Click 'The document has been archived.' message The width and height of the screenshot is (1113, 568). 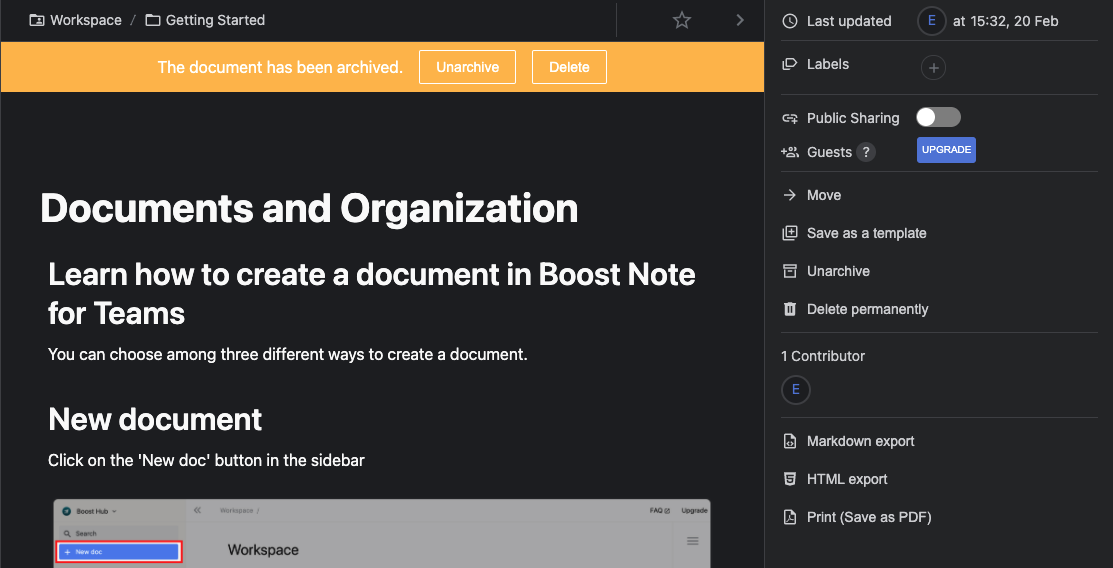coord(280,67)
